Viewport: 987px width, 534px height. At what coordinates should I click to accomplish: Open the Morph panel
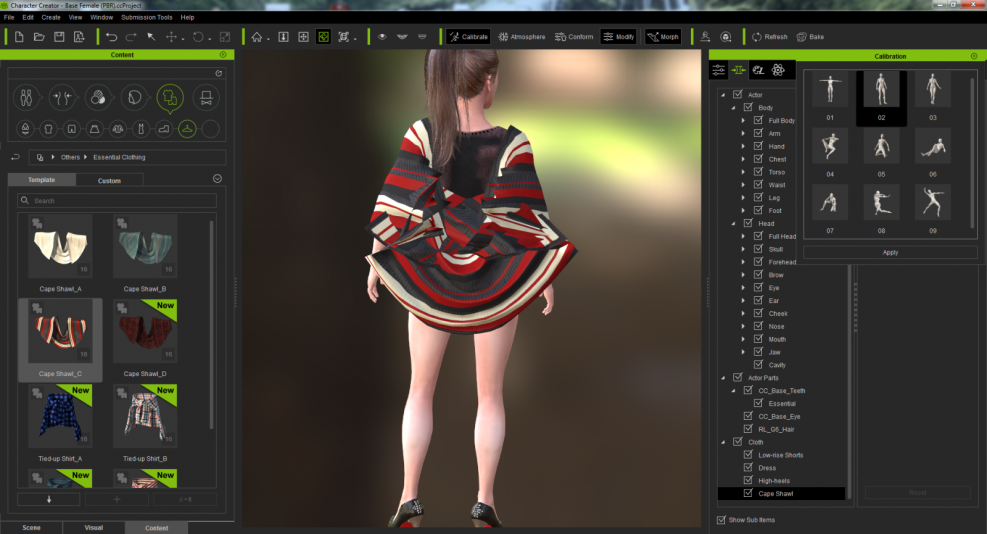tap(662, 37)
